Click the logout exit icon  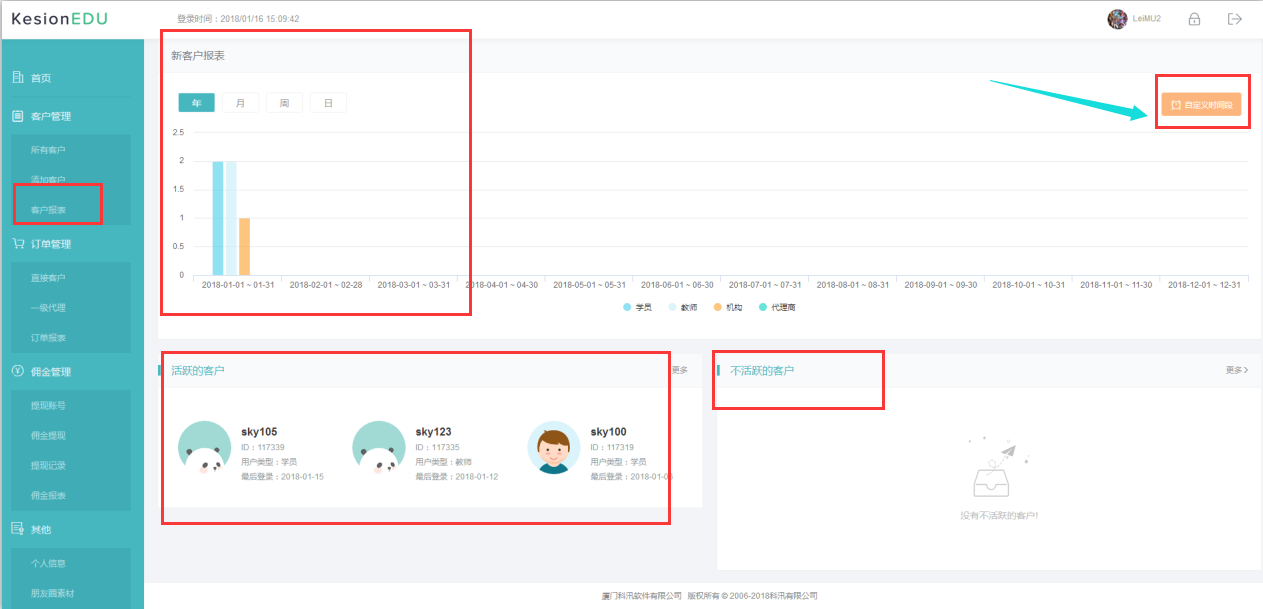pyautogui.click(x=1234, y=19)
